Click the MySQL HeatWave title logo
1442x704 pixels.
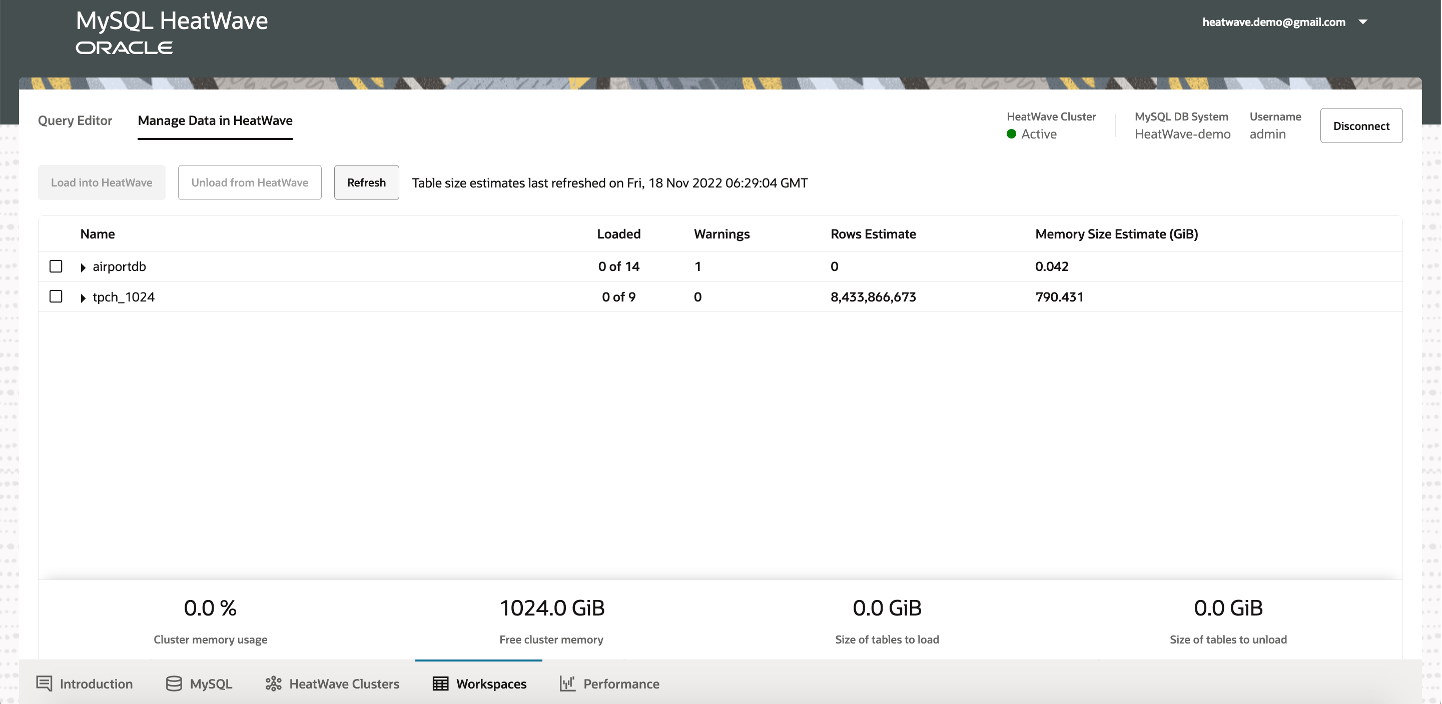tap(171, 20)
